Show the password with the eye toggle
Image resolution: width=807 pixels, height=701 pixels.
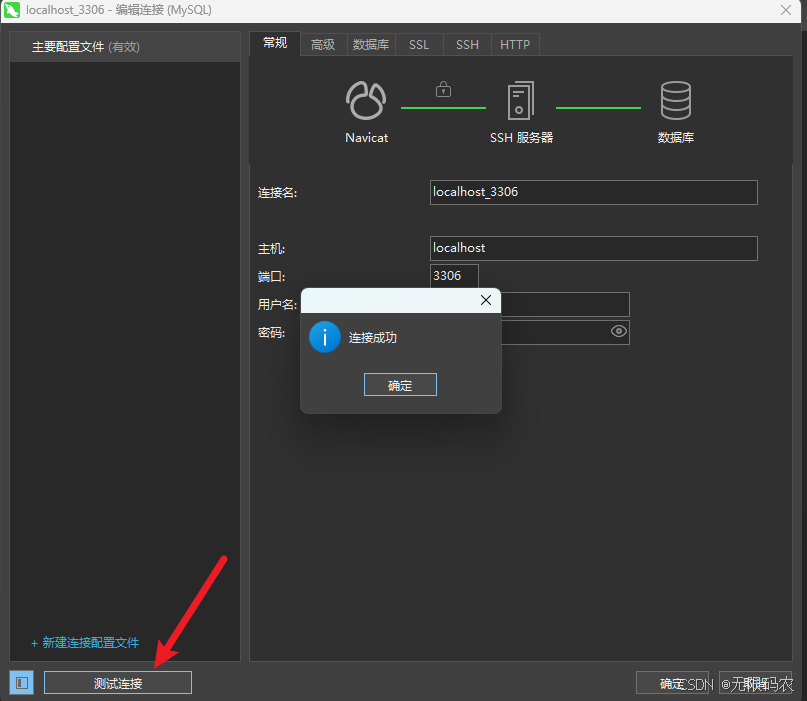point(618,332)
